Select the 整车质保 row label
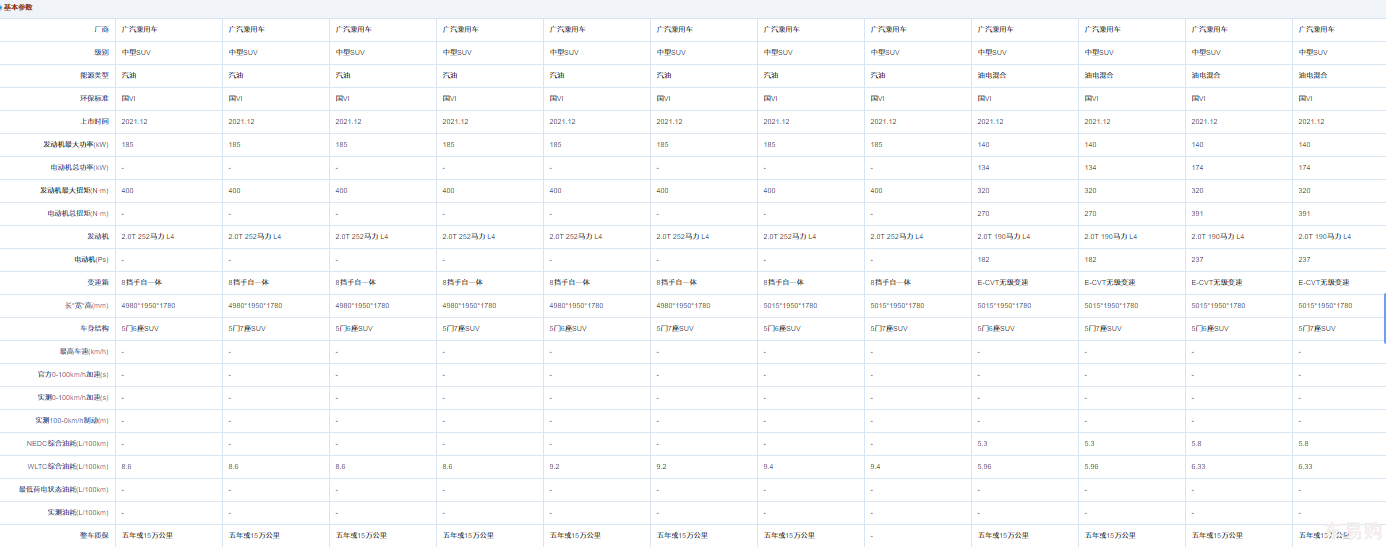 tap(93, 536)
